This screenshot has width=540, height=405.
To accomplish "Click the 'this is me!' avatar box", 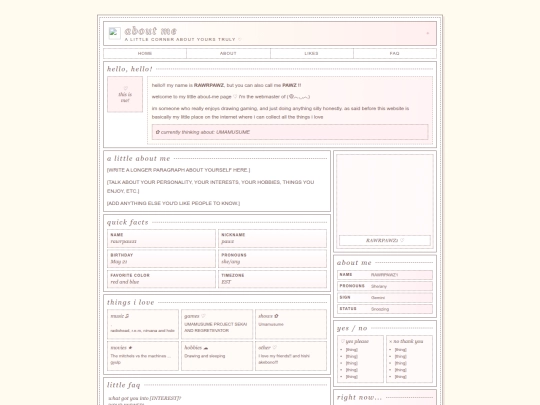I will (125, 94).
